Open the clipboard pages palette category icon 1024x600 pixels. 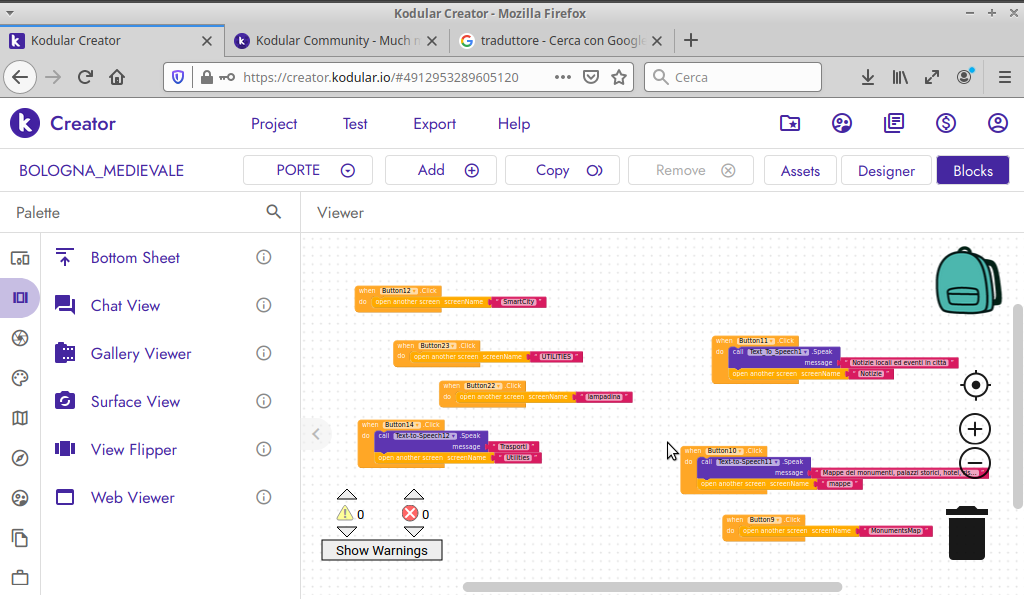tap(20, 538)
